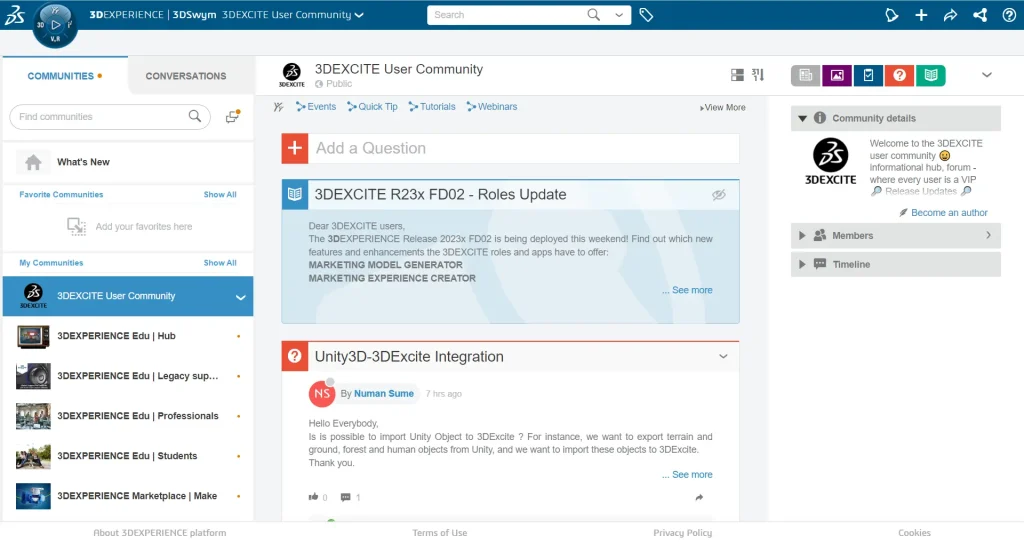Open the notifications icon in top bar
The width and height of the screenshot is (1024, 544).
pos(891,15)
